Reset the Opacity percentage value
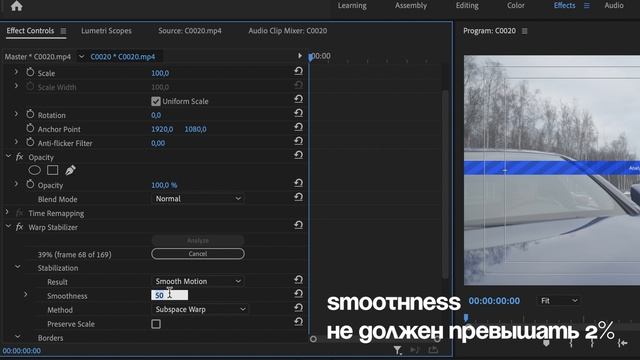This screenshot has width=640, height=360. (298, 183)
